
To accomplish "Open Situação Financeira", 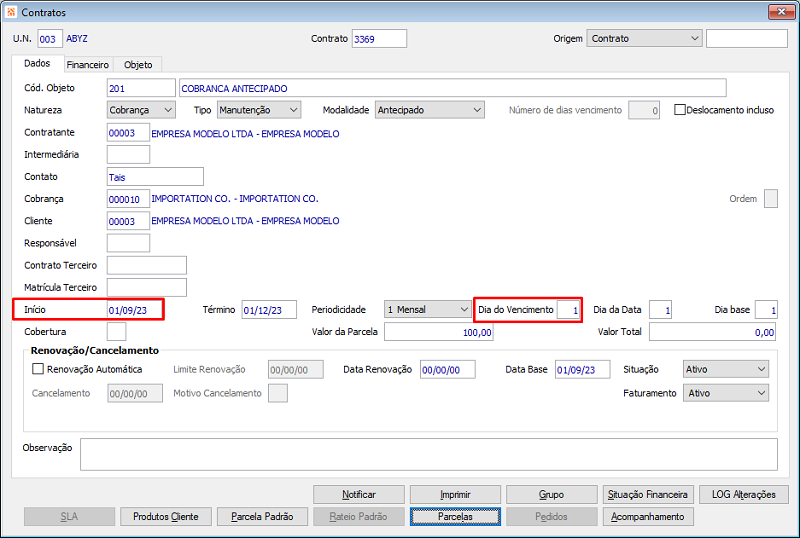I will (648, 494).
